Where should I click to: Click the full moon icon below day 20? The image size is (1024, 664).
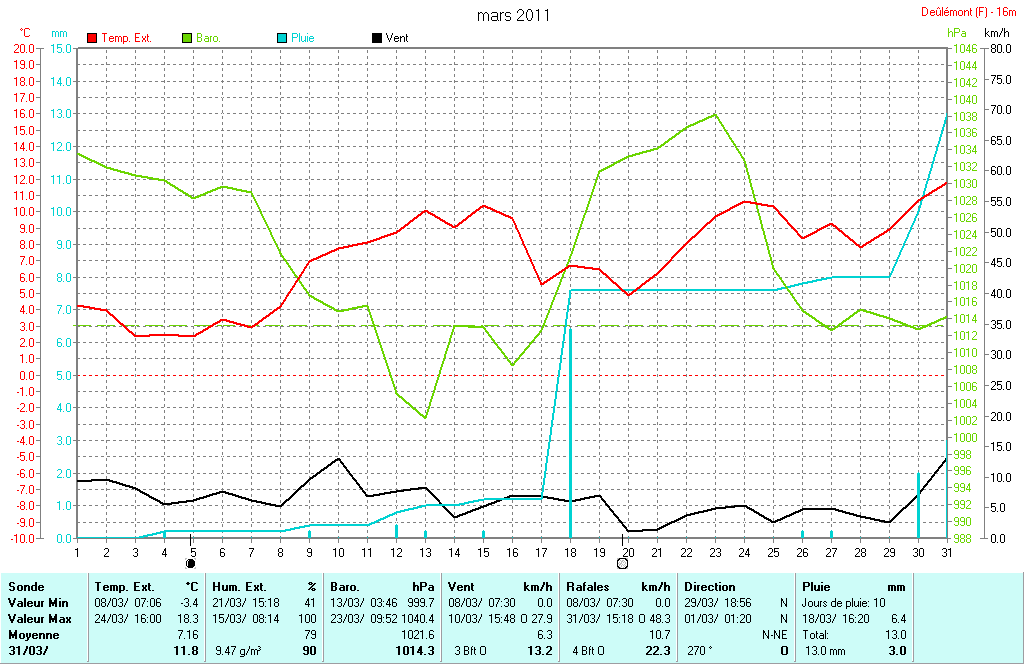pos(622,564)
